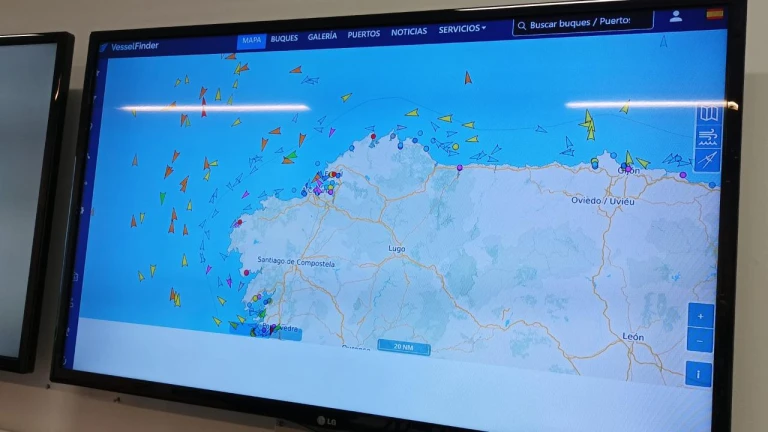Open the BUQUES menu item
The width and height of the screenshot is (768, 432).
[x=284, y=38]
